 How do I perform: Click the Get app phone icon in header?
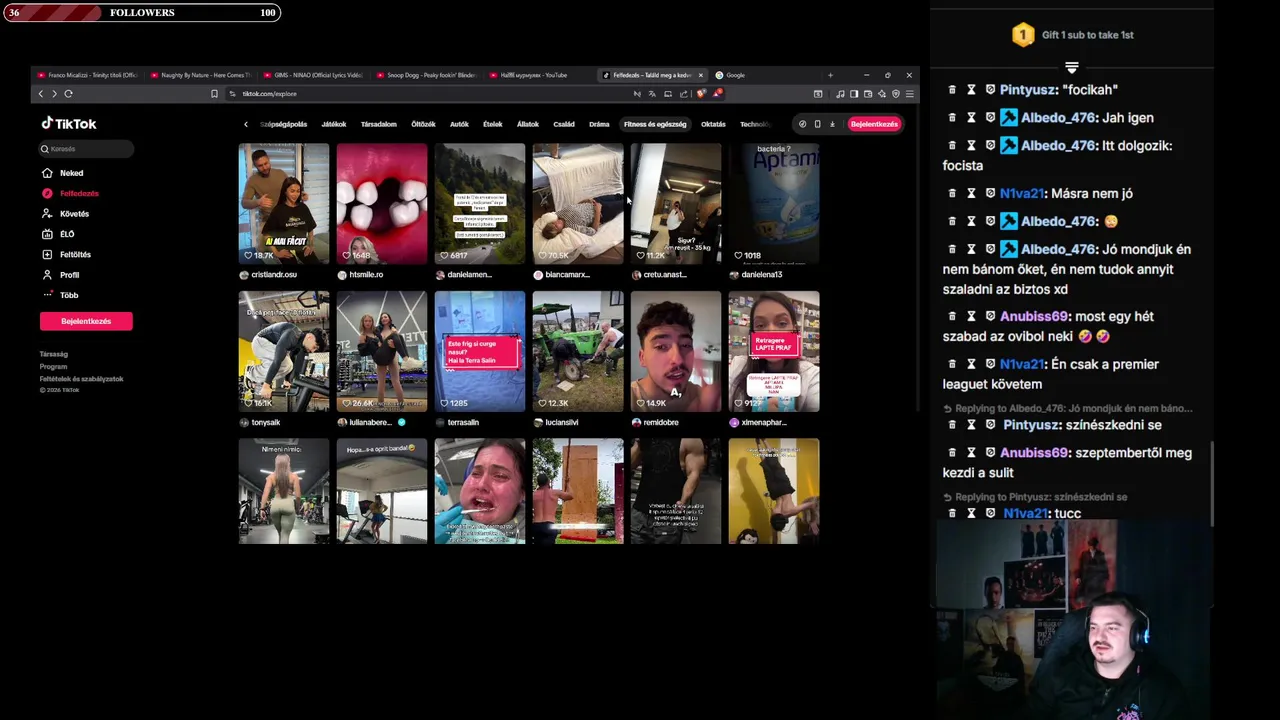pyautogui.click(x=817, y=124)
